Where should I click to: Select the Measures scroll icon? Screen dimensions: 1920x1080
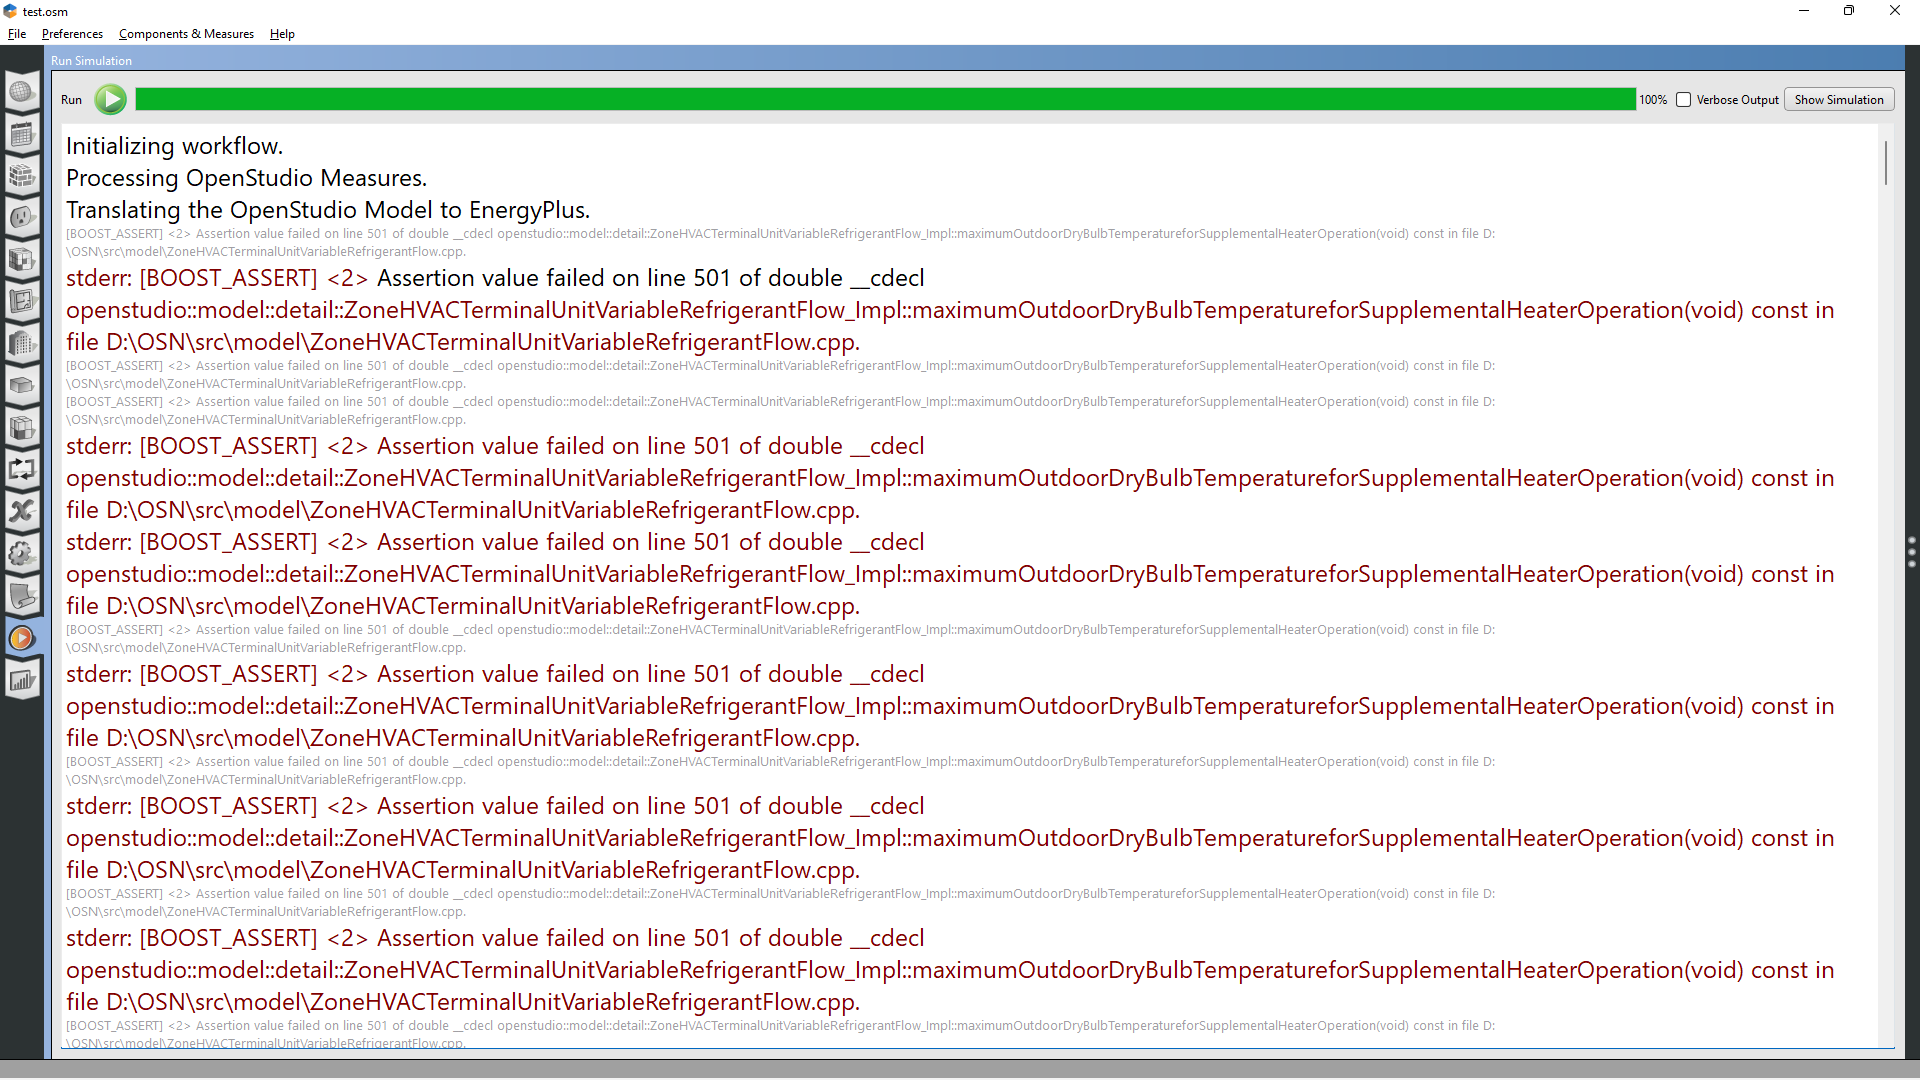[21, 596]
